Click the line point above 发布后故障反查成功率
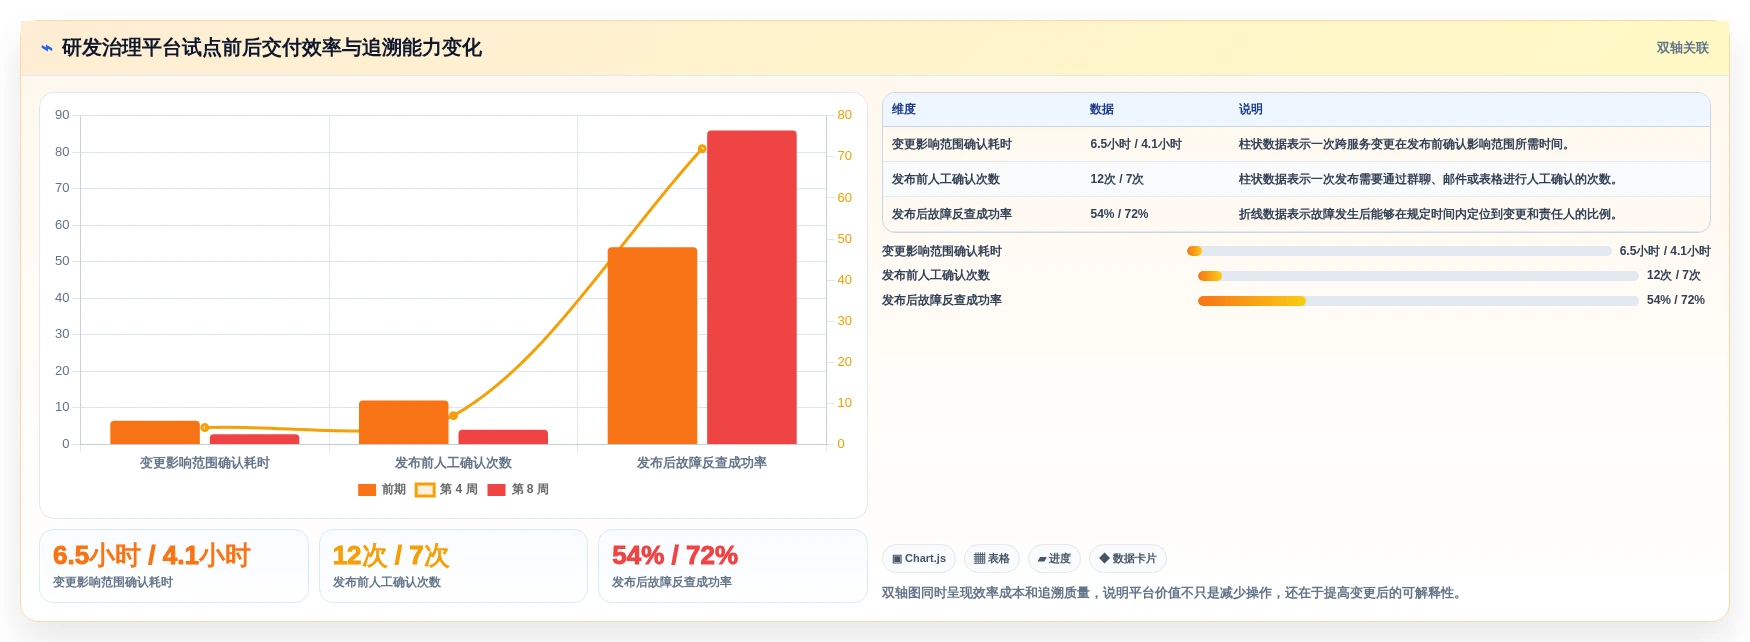Screen dimensions: 1750x642 pos(702,149)
